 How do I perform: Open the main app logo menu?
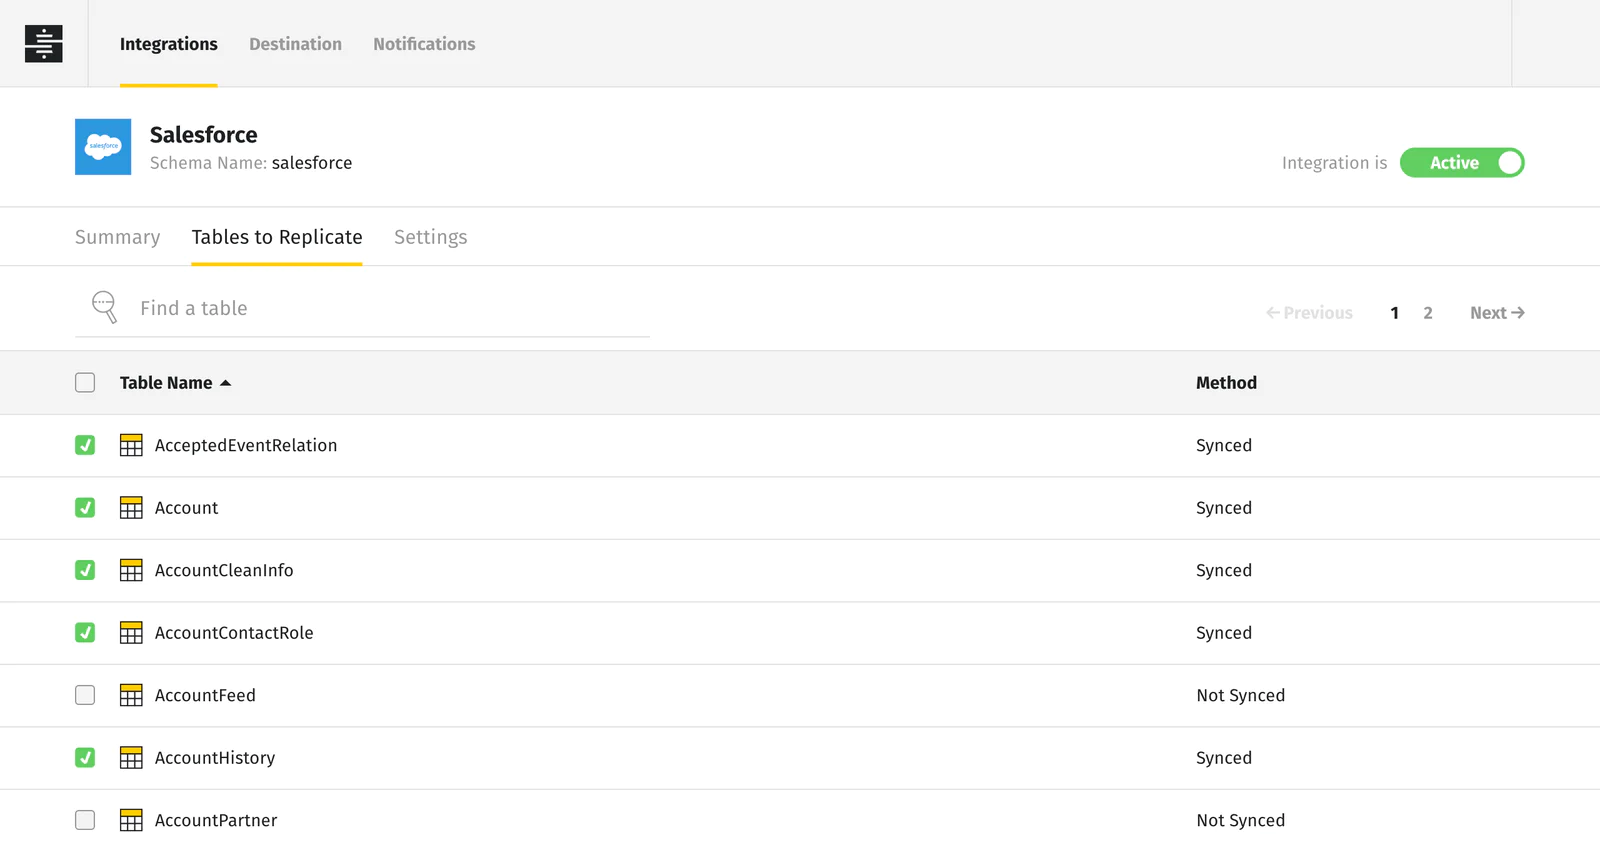(43, 43)
